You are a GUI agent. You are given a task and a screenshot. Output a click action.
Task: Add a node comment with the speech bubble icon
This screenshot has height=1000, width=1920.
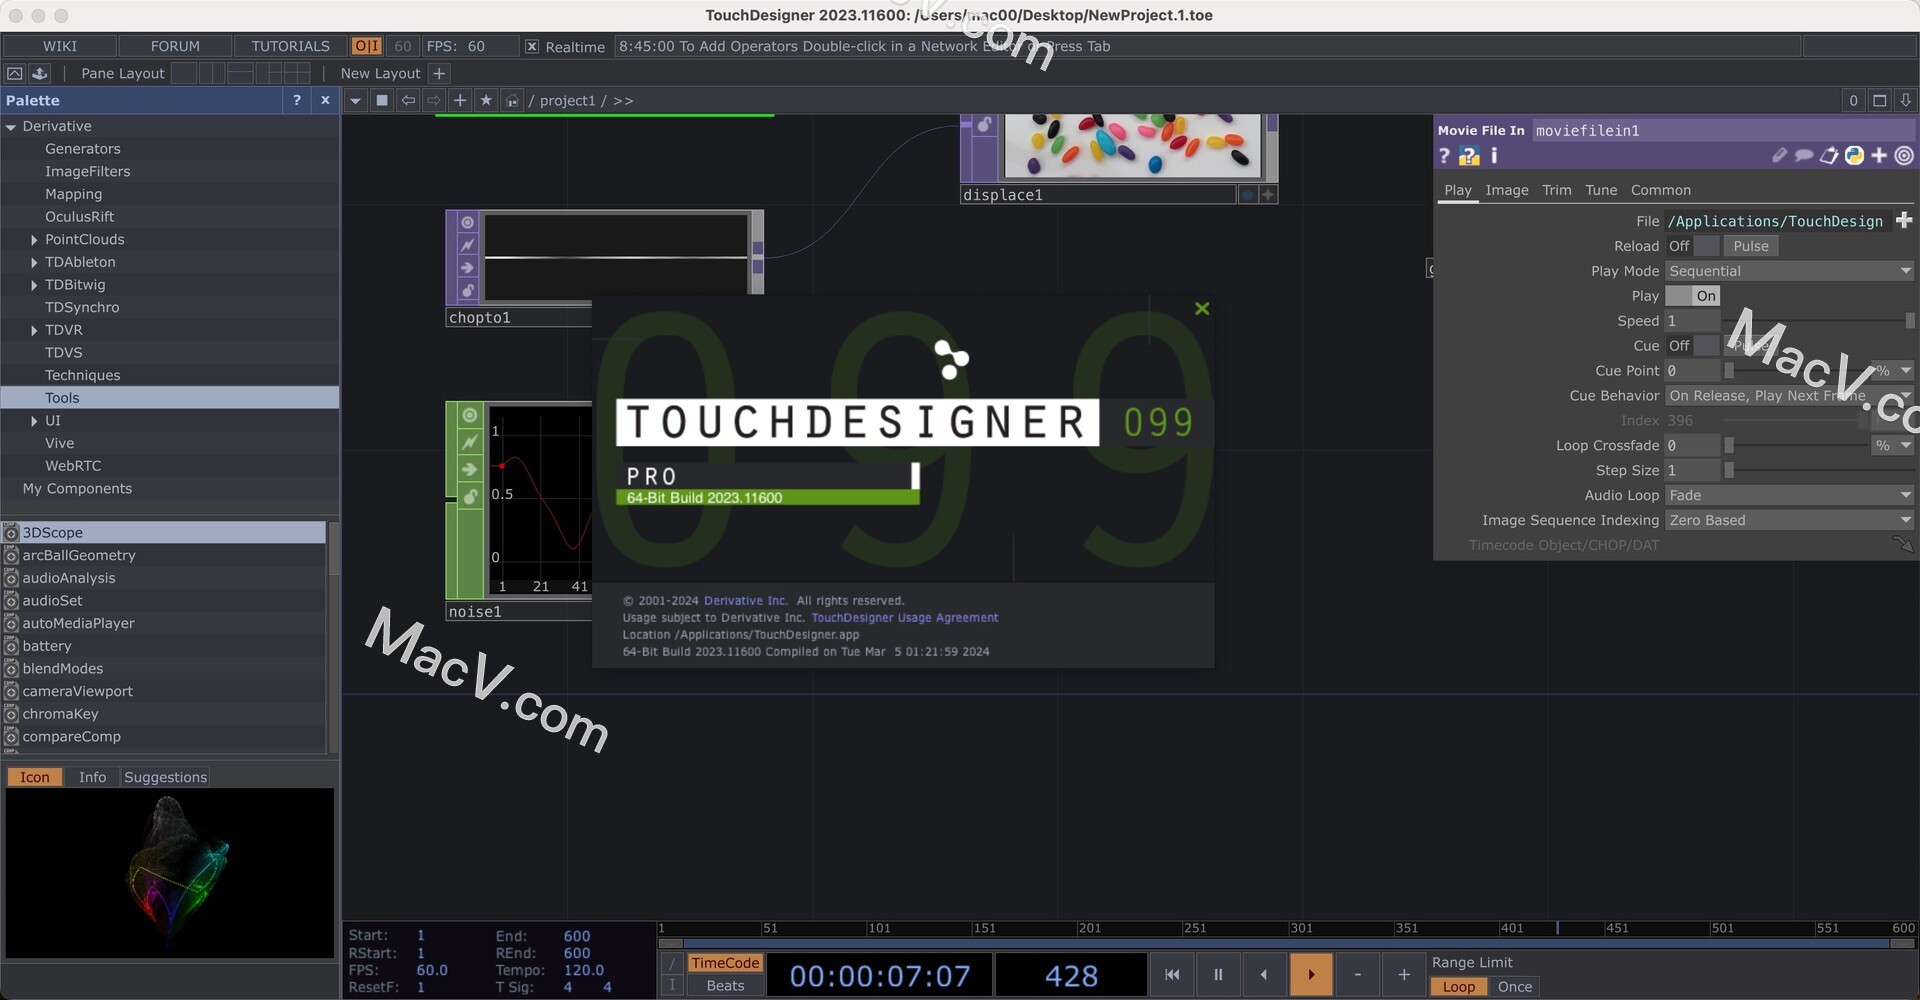click(1802, 156)
